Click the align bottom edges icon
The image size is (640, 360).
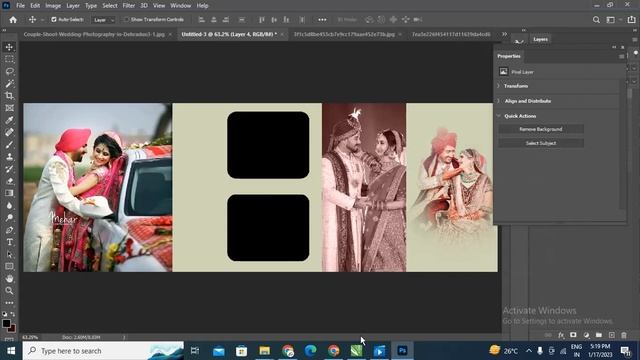pos(286,20)
